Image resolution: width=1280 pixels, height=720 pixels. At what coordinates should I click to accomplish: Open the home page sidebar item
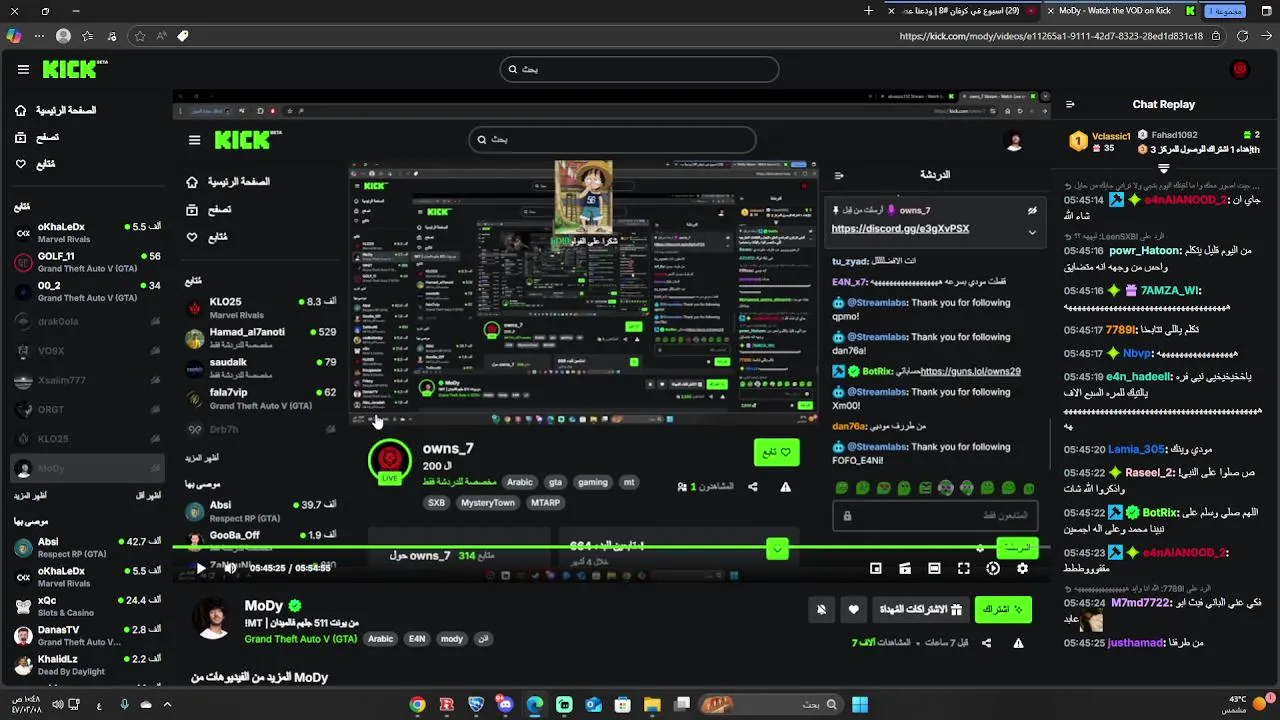tap(56, 110)
